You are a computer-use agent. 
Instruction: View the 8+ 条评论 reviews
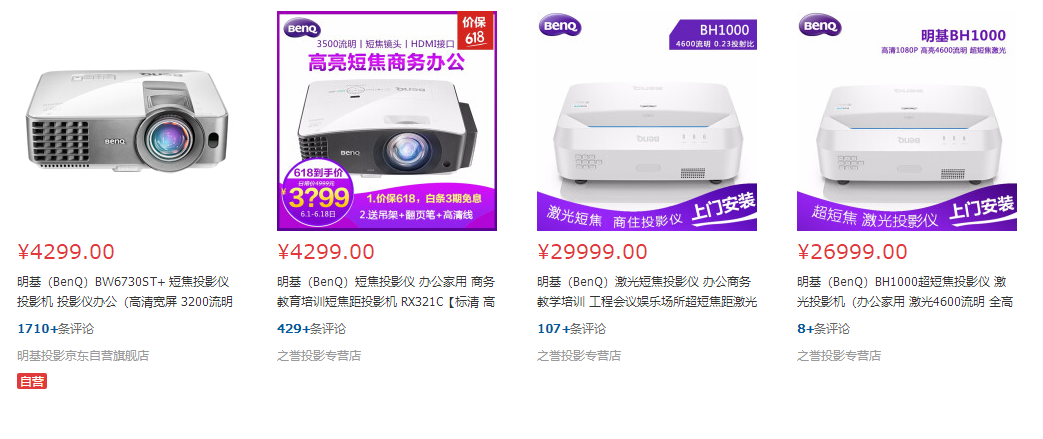coord(823,329)
